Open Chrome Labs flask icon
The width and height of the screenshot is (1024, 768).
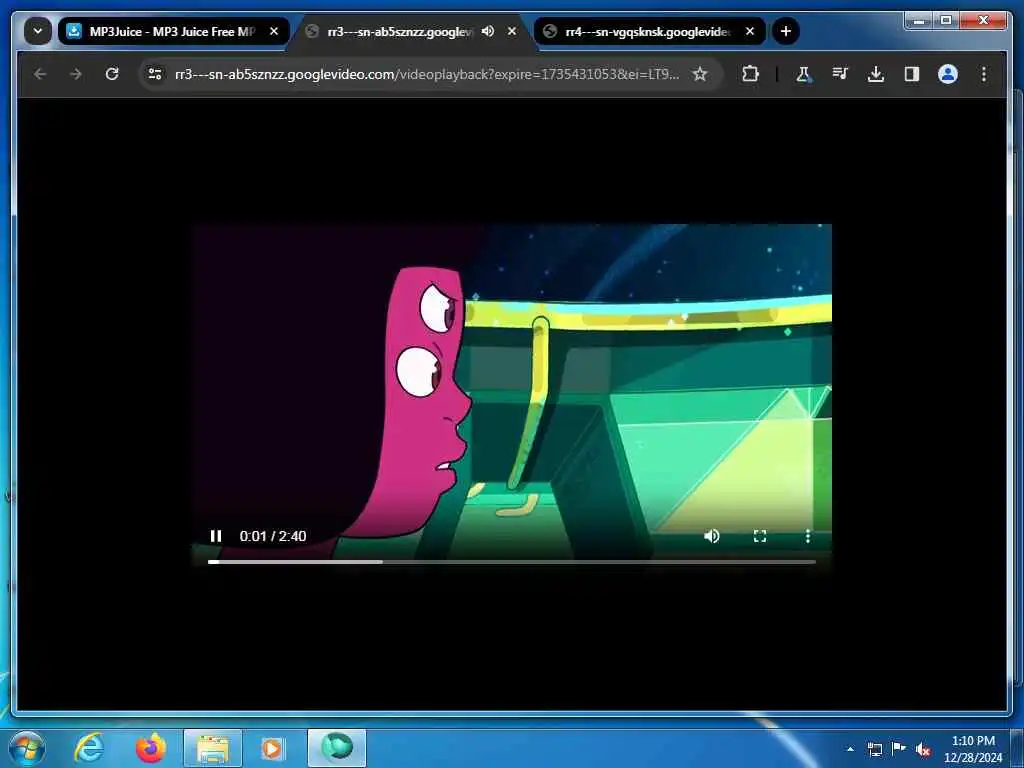pos(803,74)
